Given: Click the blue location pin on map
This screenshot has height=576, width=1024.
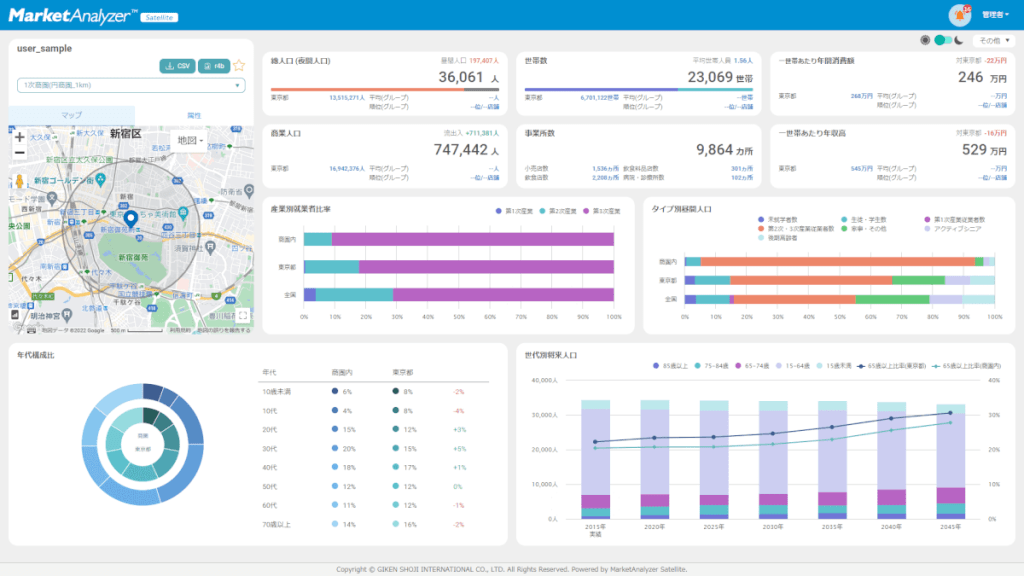Looking at the screenshot, I should coord(131,219).
